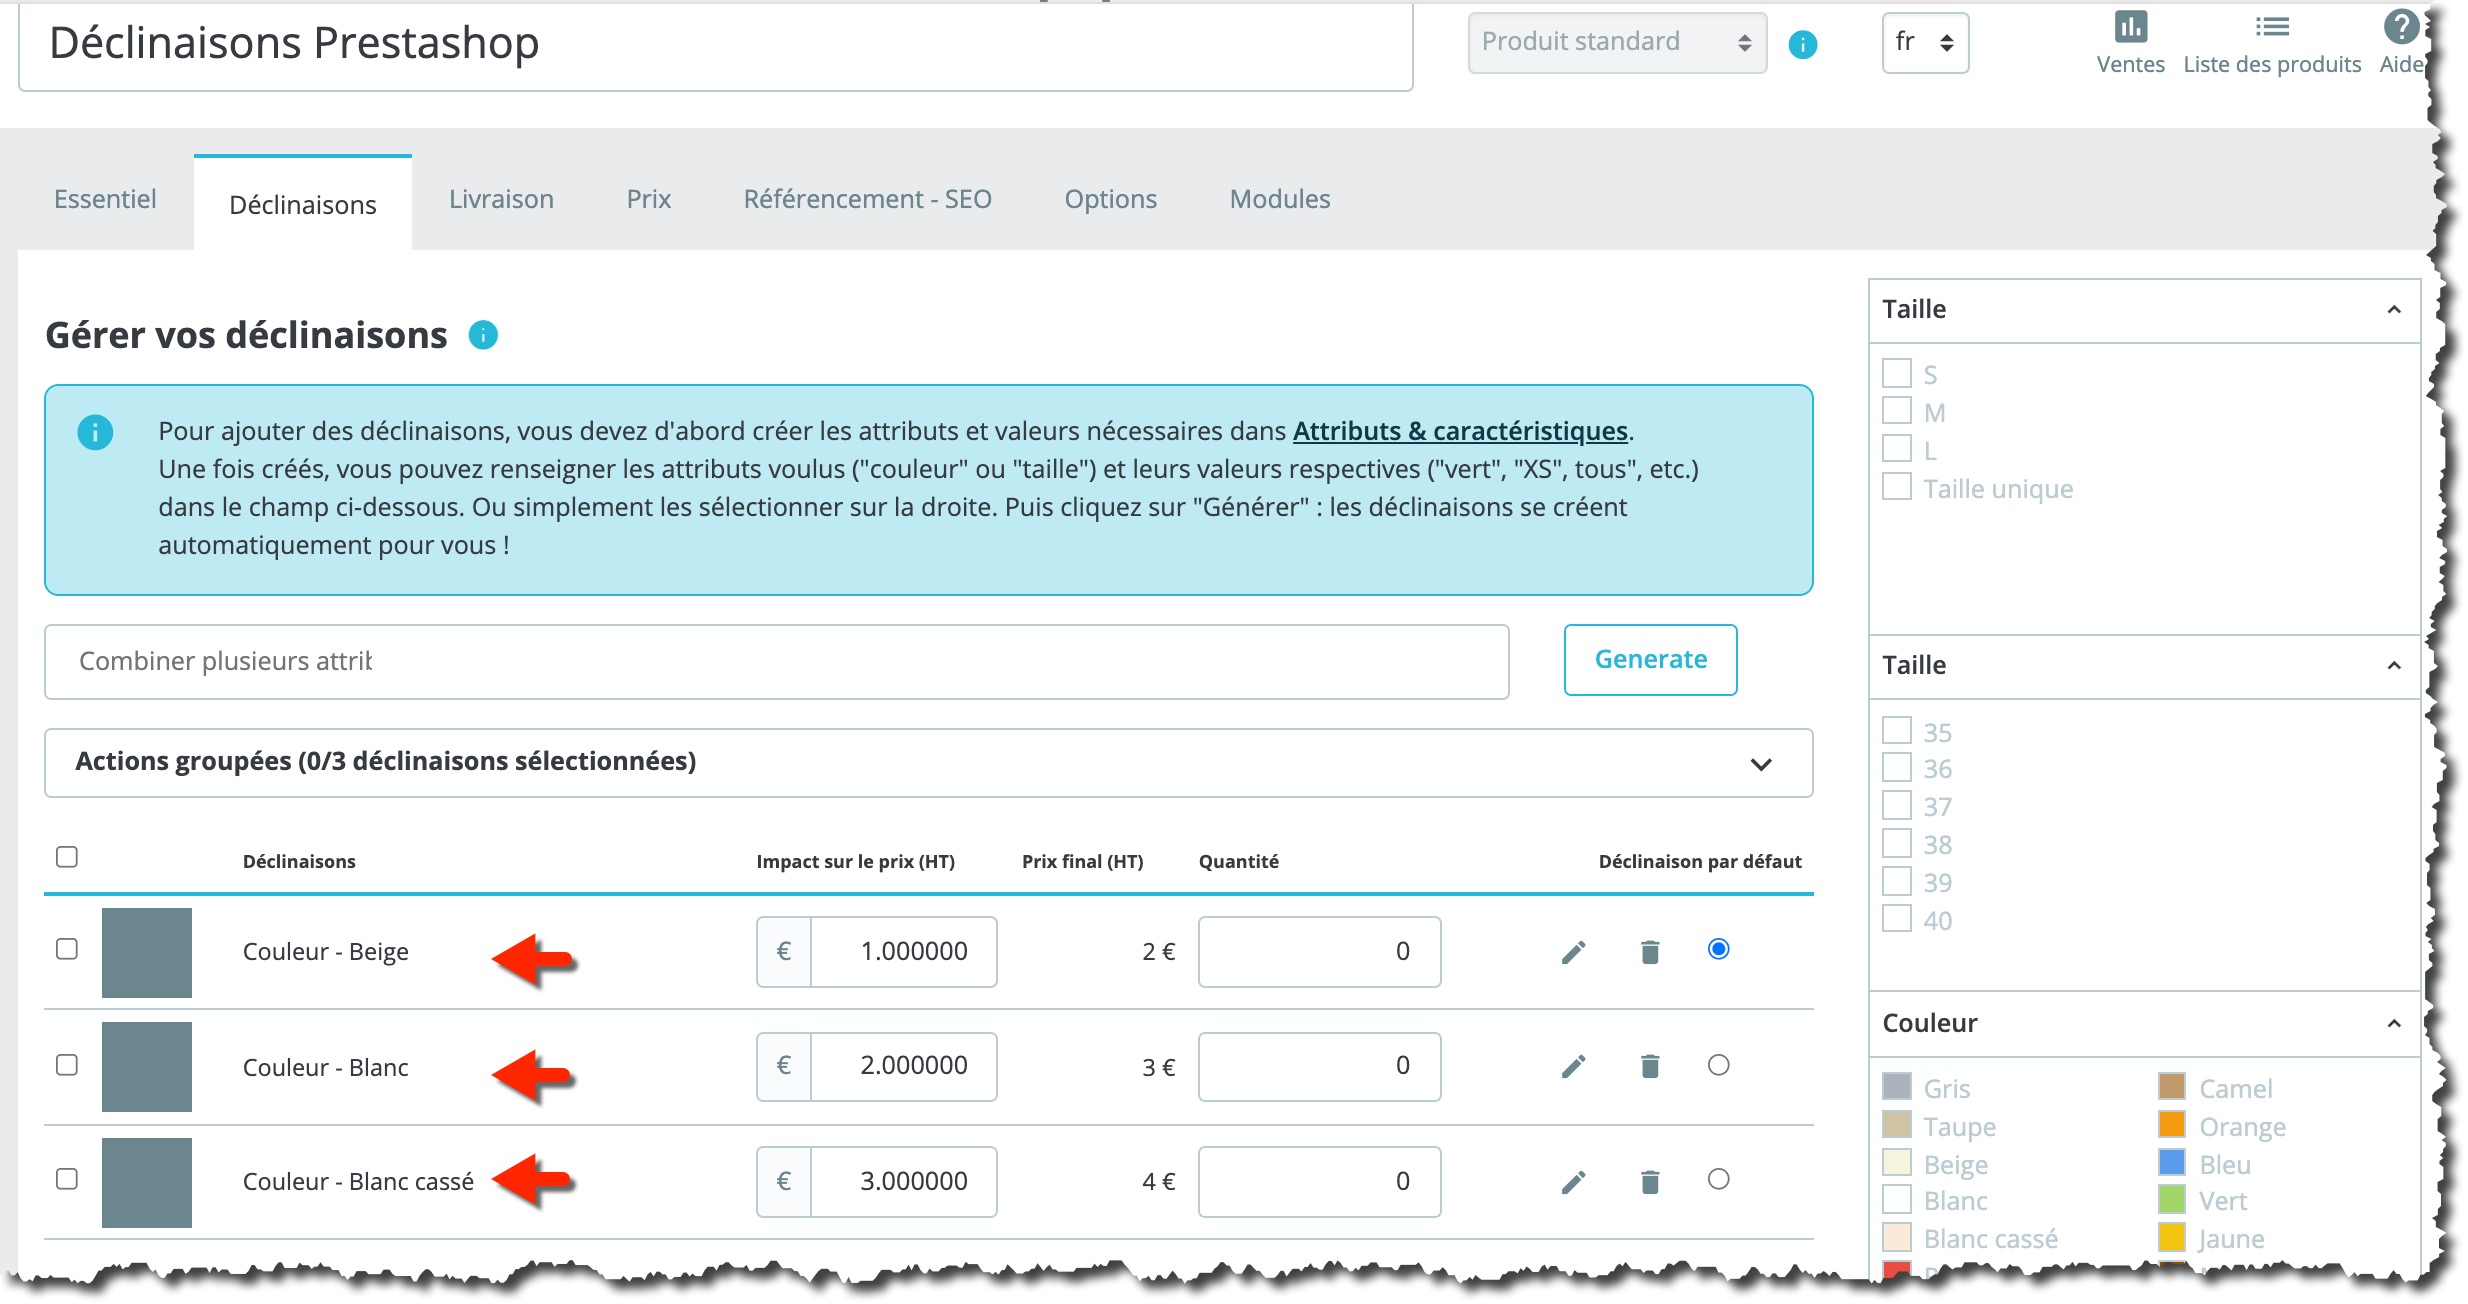The height and width of the screenshot is (1304, 2468).
Task: Delete the Couleur - Blanc combination
Action: click(1650, 1067)
